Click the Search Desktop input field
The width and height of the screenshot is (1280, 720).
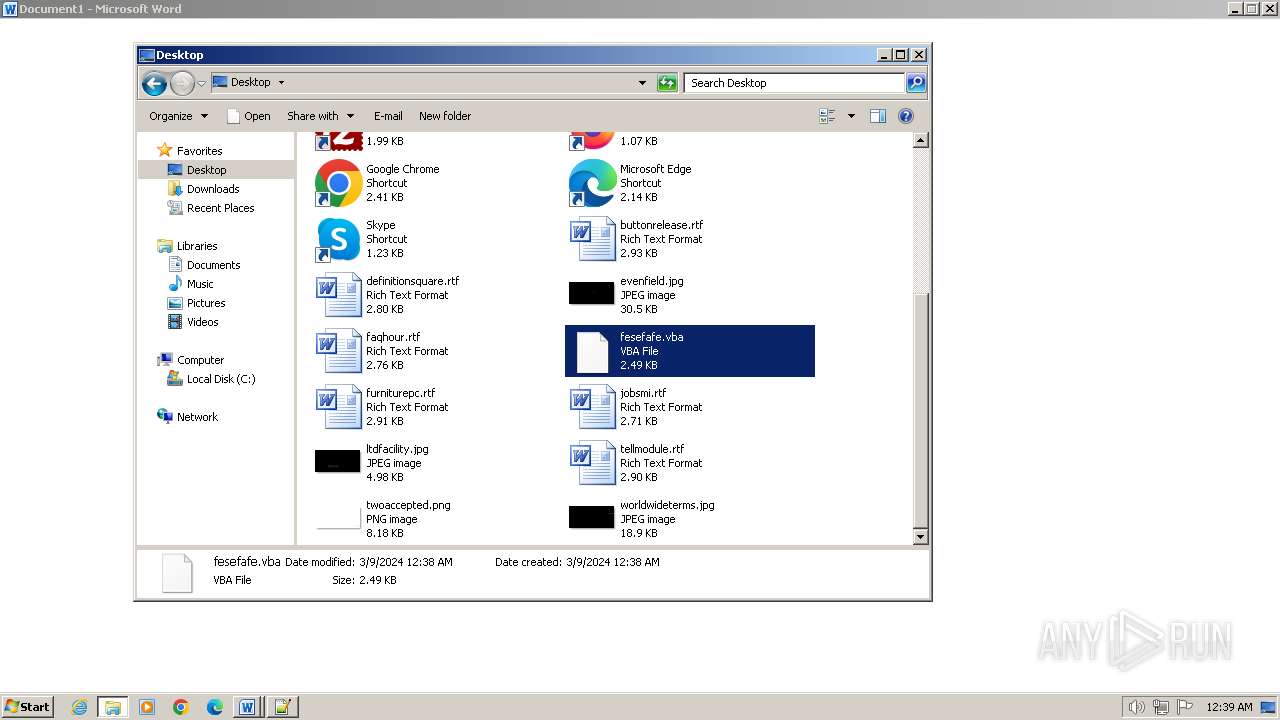795,83
